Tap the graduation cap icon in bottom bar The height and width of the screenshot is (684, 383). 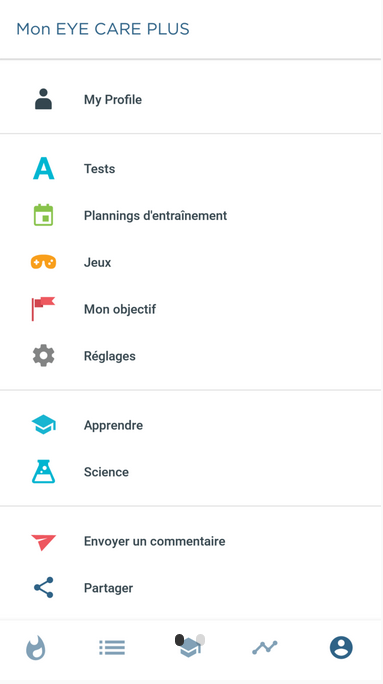[191, 647]
